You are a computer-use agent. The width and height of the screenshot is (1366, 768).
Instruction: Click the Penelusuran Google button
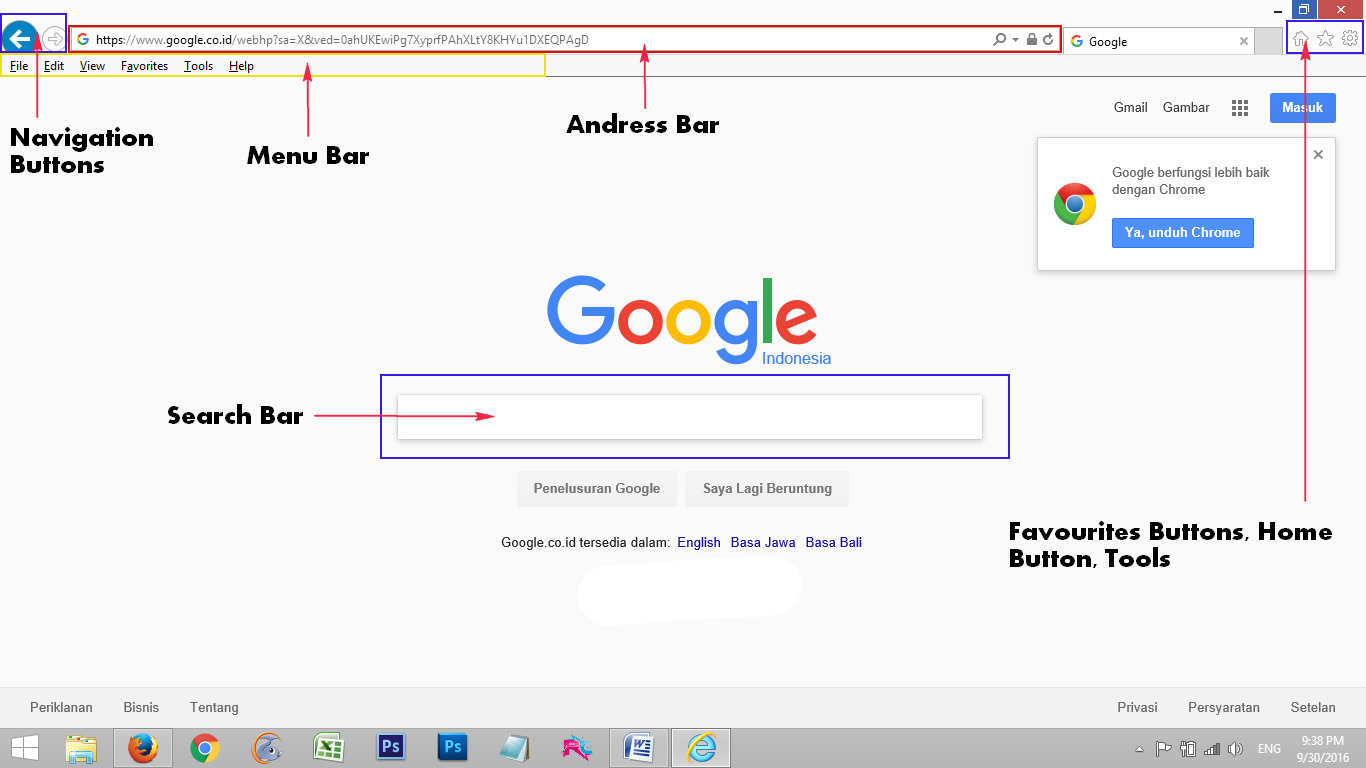pos(597,489)
